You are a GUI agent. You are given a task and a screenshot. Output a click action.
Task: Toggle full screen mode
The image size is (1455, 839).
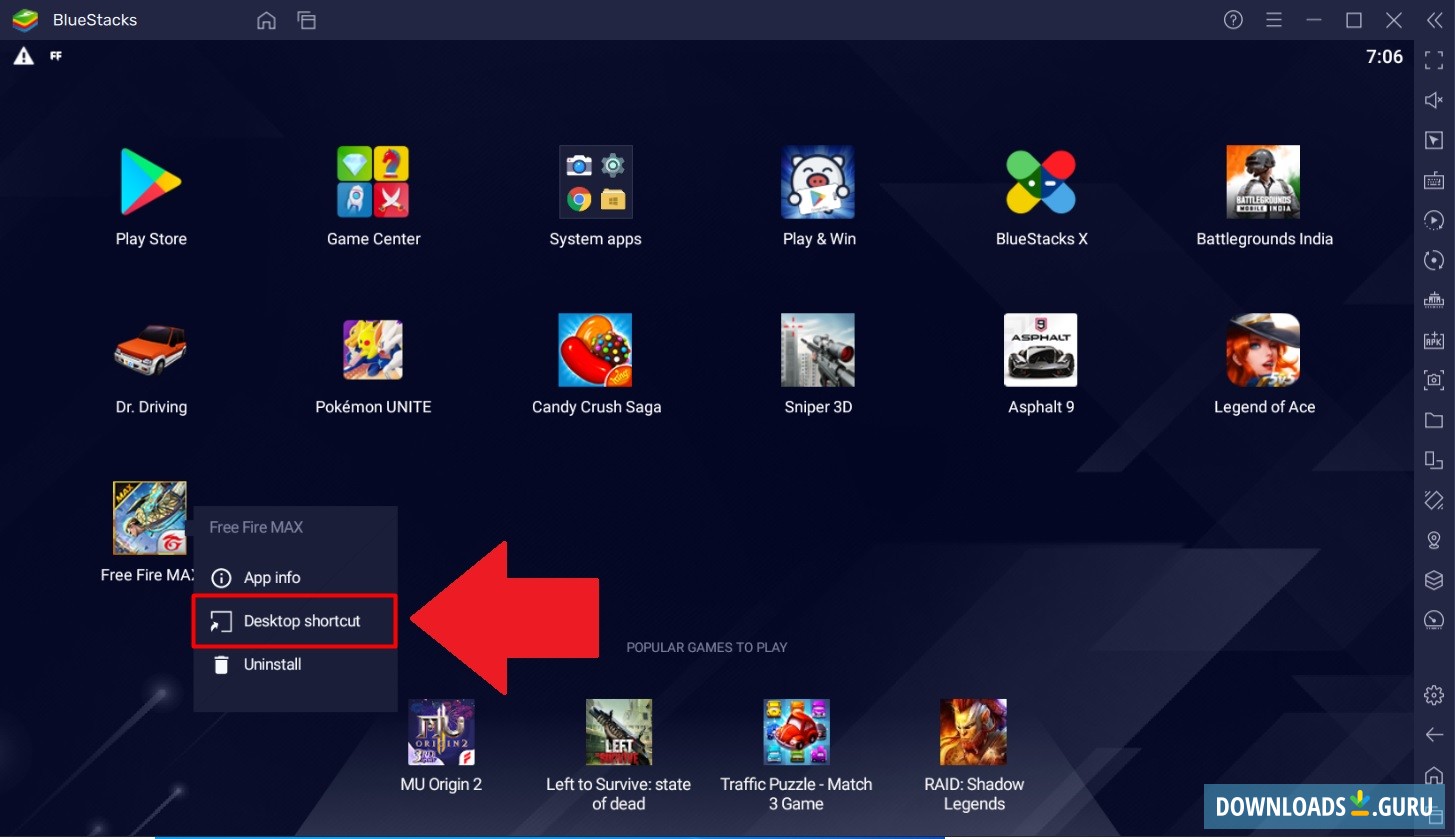pyautogui.click(x=1434, y=60)
